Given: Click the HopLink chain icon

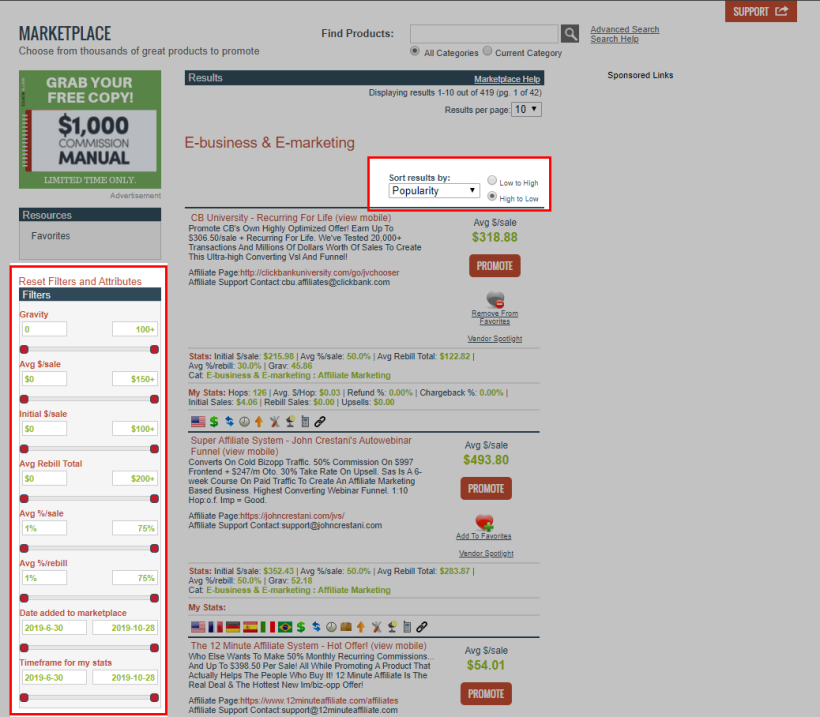Looking at the screenshot, I should [320, 421].
